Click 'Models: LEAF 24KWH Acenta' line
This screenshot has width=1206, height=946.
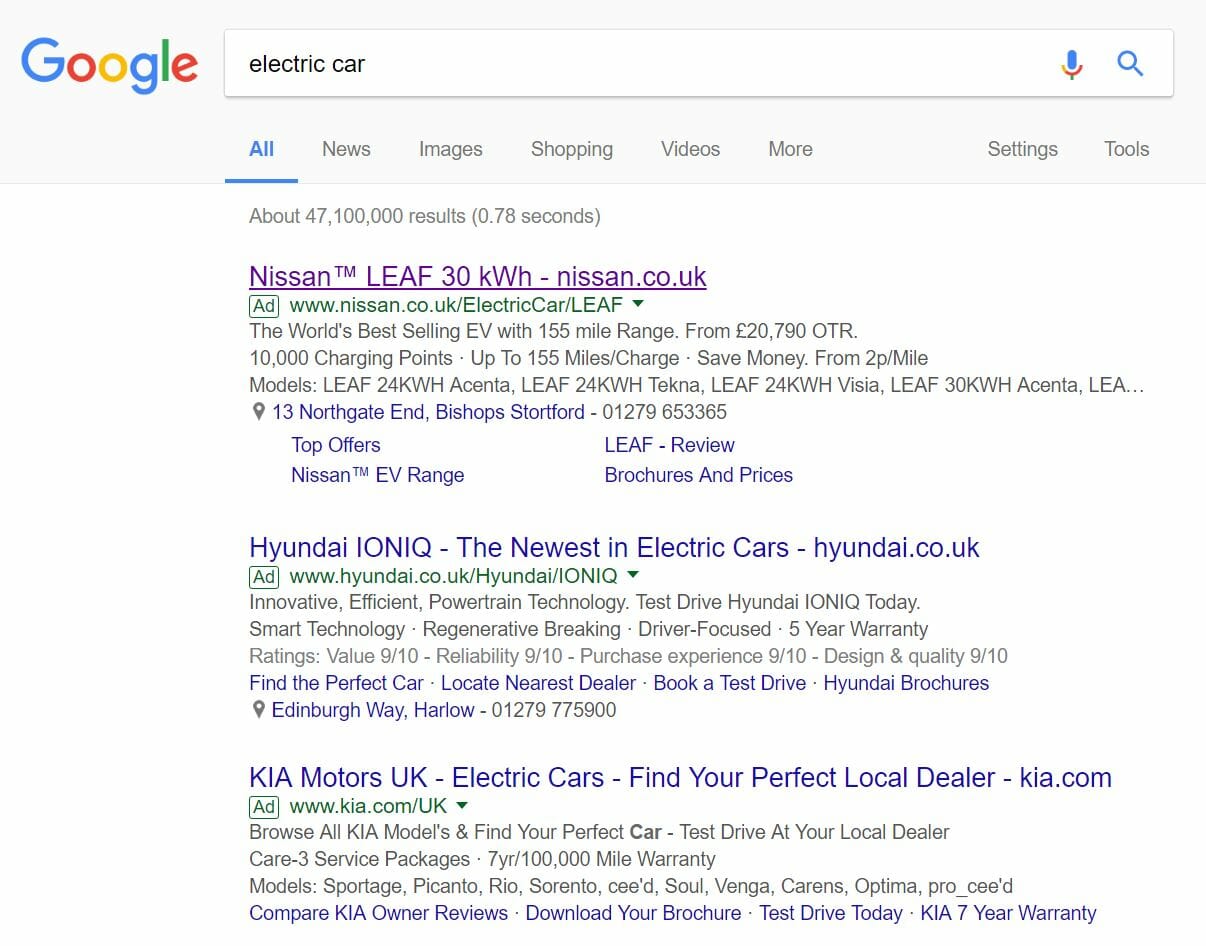click(x=696, y=385)
